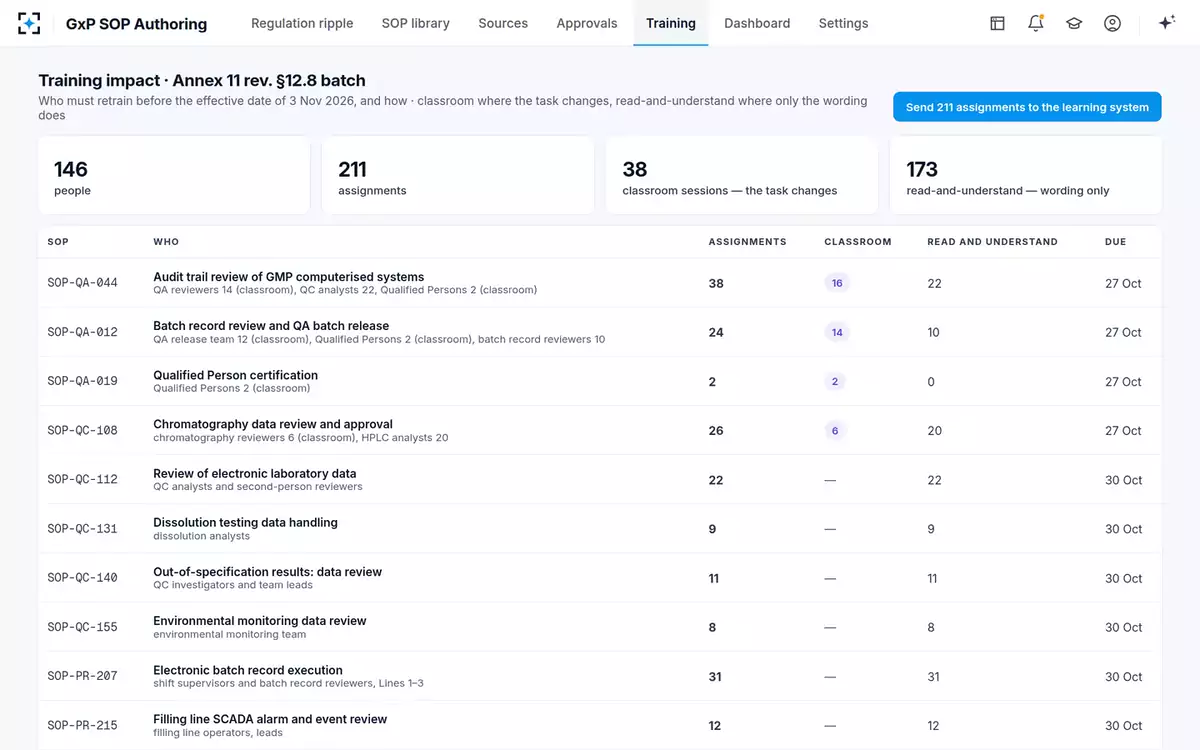This screenshot has width=1200, height=750.
Task: Click assignments count 31 in SOP-PR-207 row
Action: coord(715,676)
